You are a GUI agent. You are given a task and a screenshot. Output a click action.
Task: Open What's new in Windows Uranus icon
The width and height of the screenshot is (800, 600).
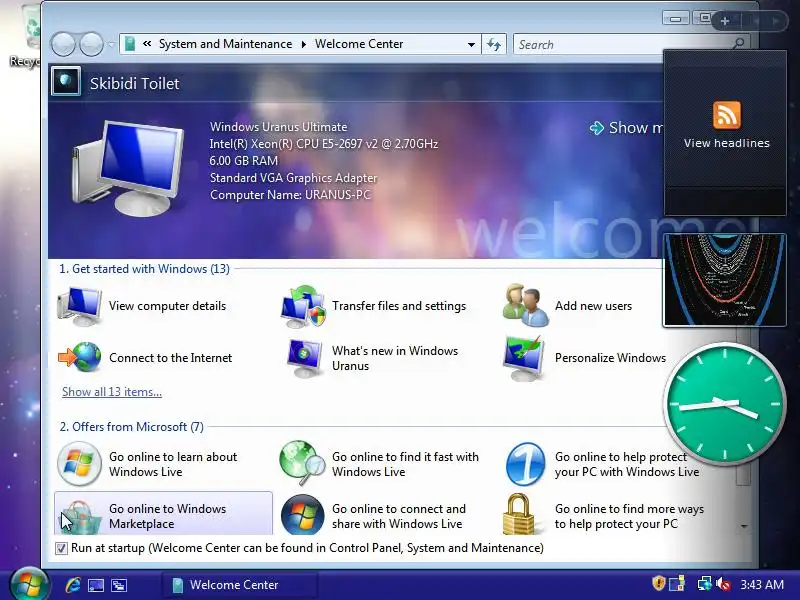(x=304, y=358)
